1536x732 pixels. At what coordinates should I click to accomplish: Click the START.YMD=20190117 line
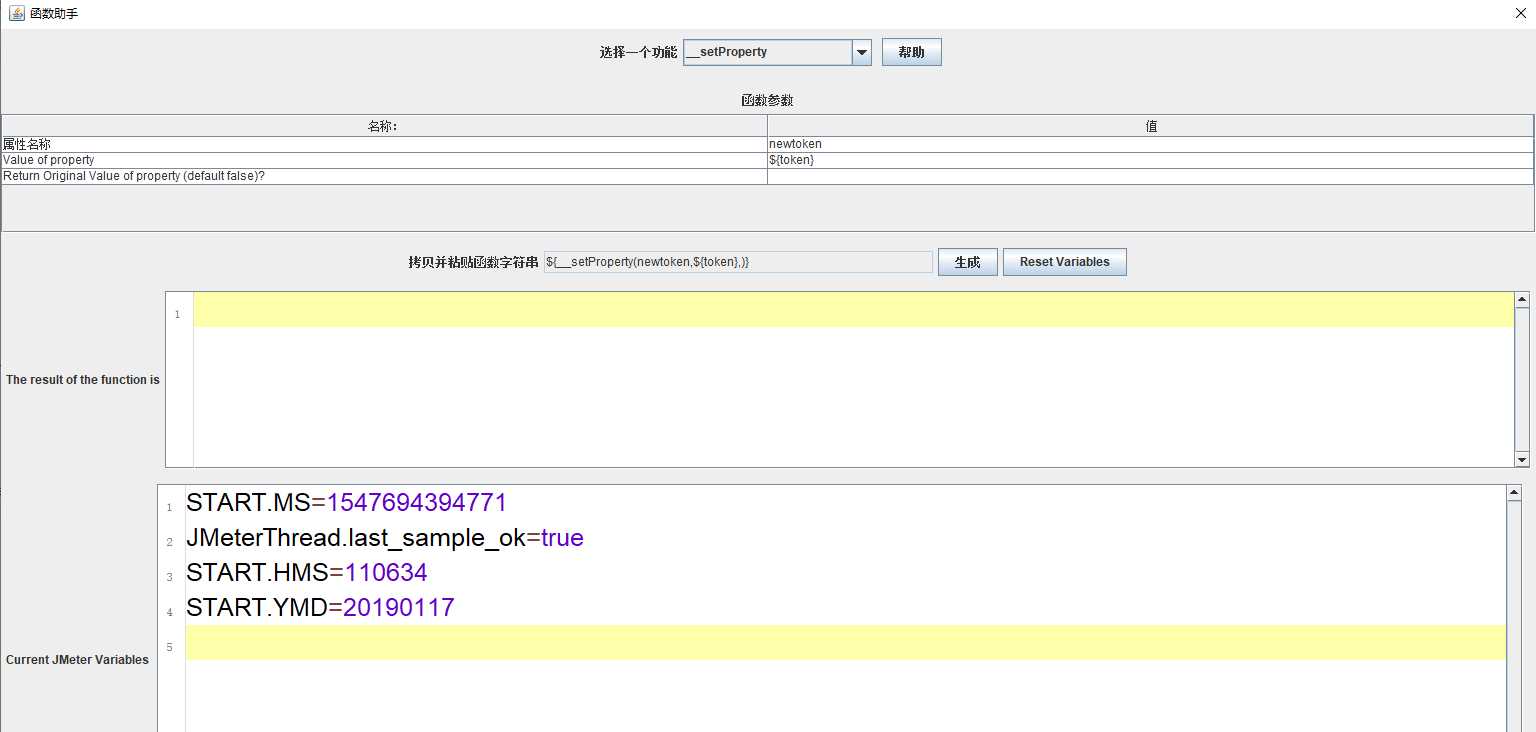pos(320,608)
